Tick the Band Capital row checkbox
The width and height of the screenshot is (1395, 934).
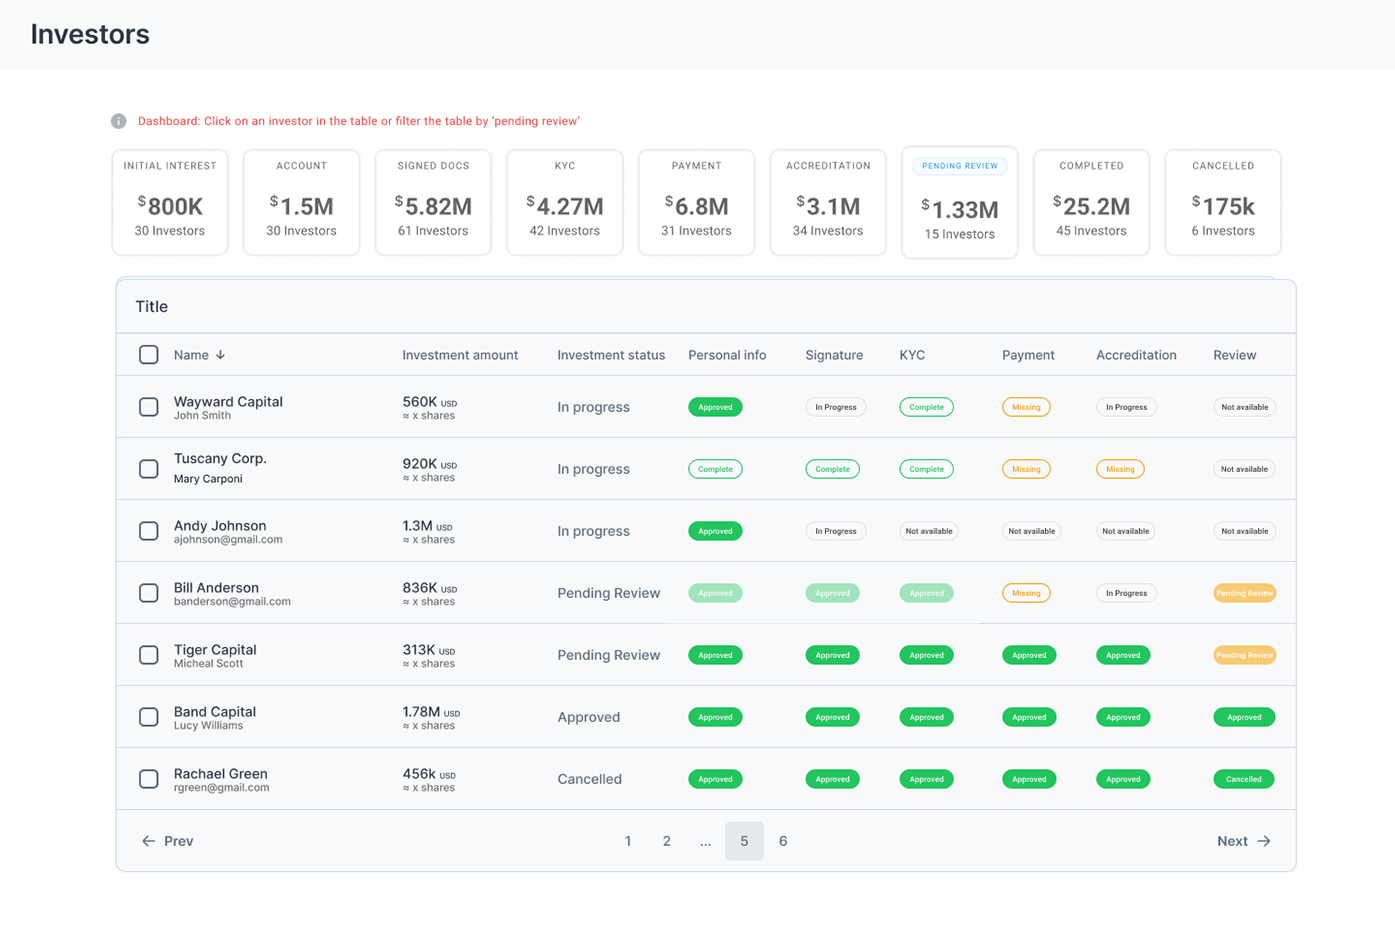tap(149, 717)
